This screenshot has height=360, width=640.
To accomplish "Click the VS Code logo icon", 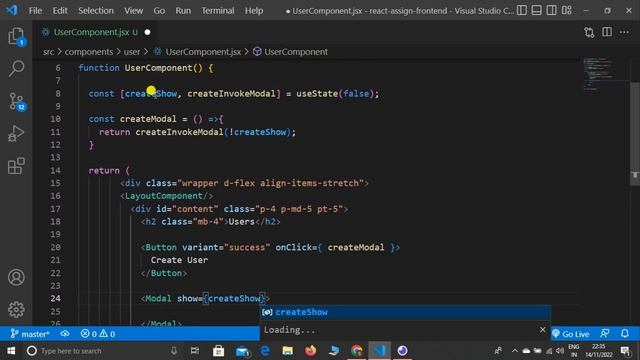I will click(x=12, y=10).
